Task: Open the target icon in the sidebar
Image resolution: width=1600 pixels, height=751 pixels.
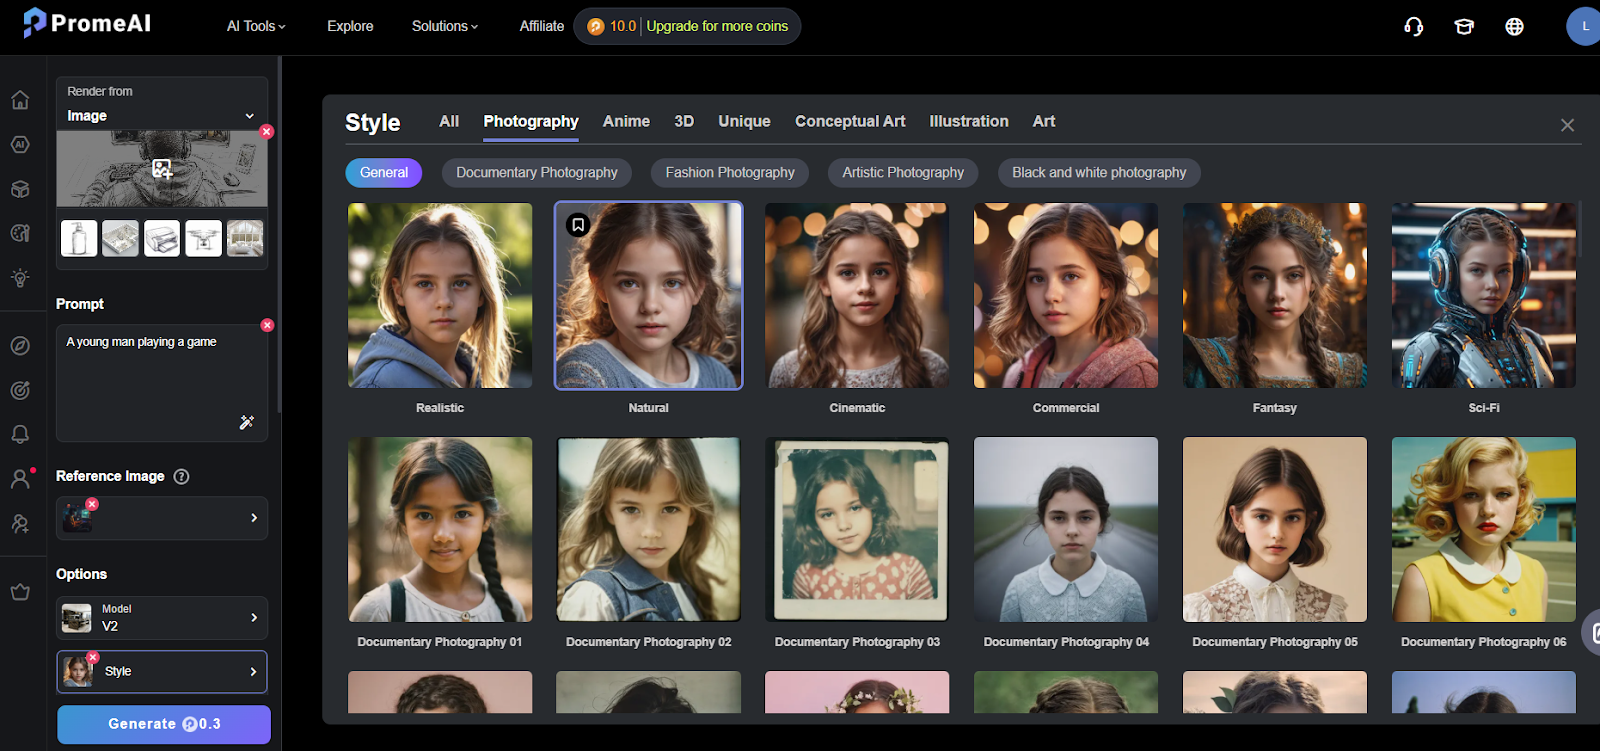Action: coord(20,390)
